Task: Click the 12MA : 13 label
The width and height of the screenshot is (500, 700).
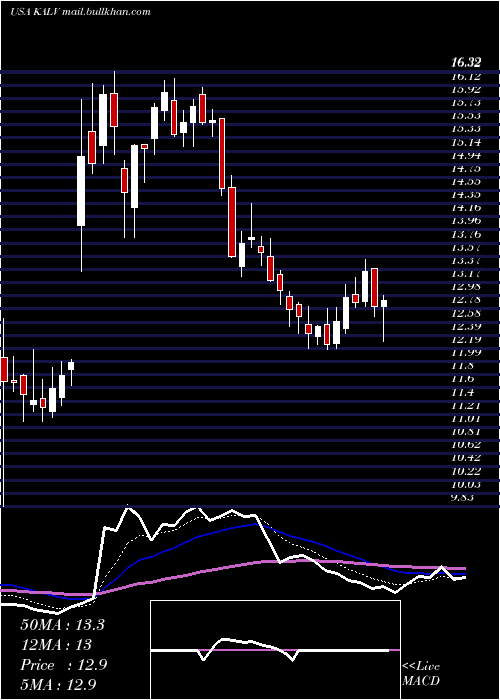Action: [56, 645]
